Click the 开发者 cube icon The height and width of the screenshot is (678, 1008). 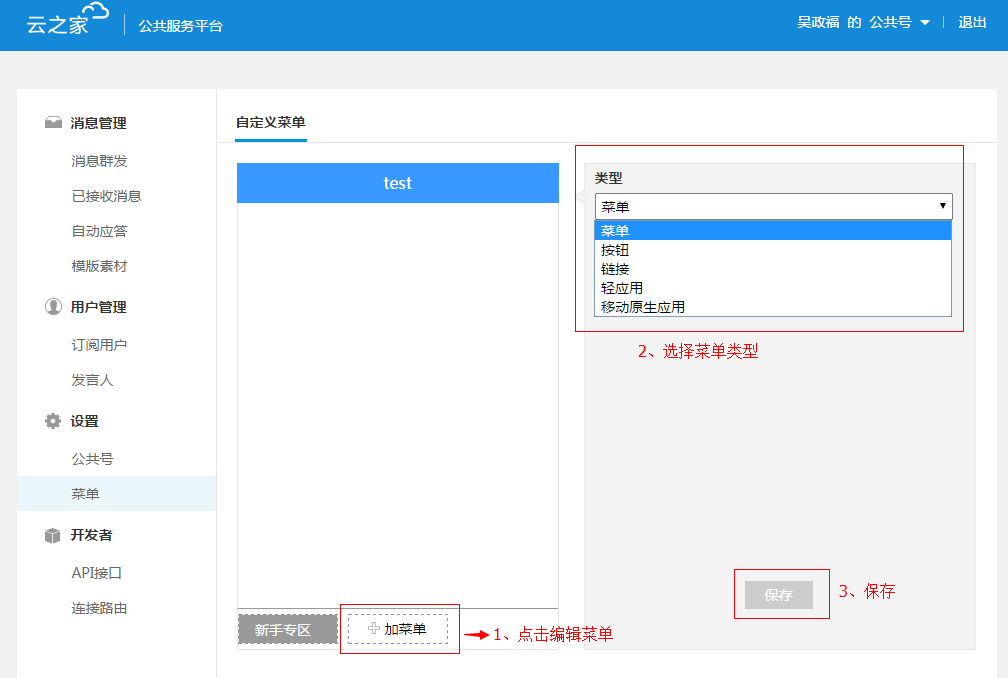pyautogui.click(x=54, y=535)
